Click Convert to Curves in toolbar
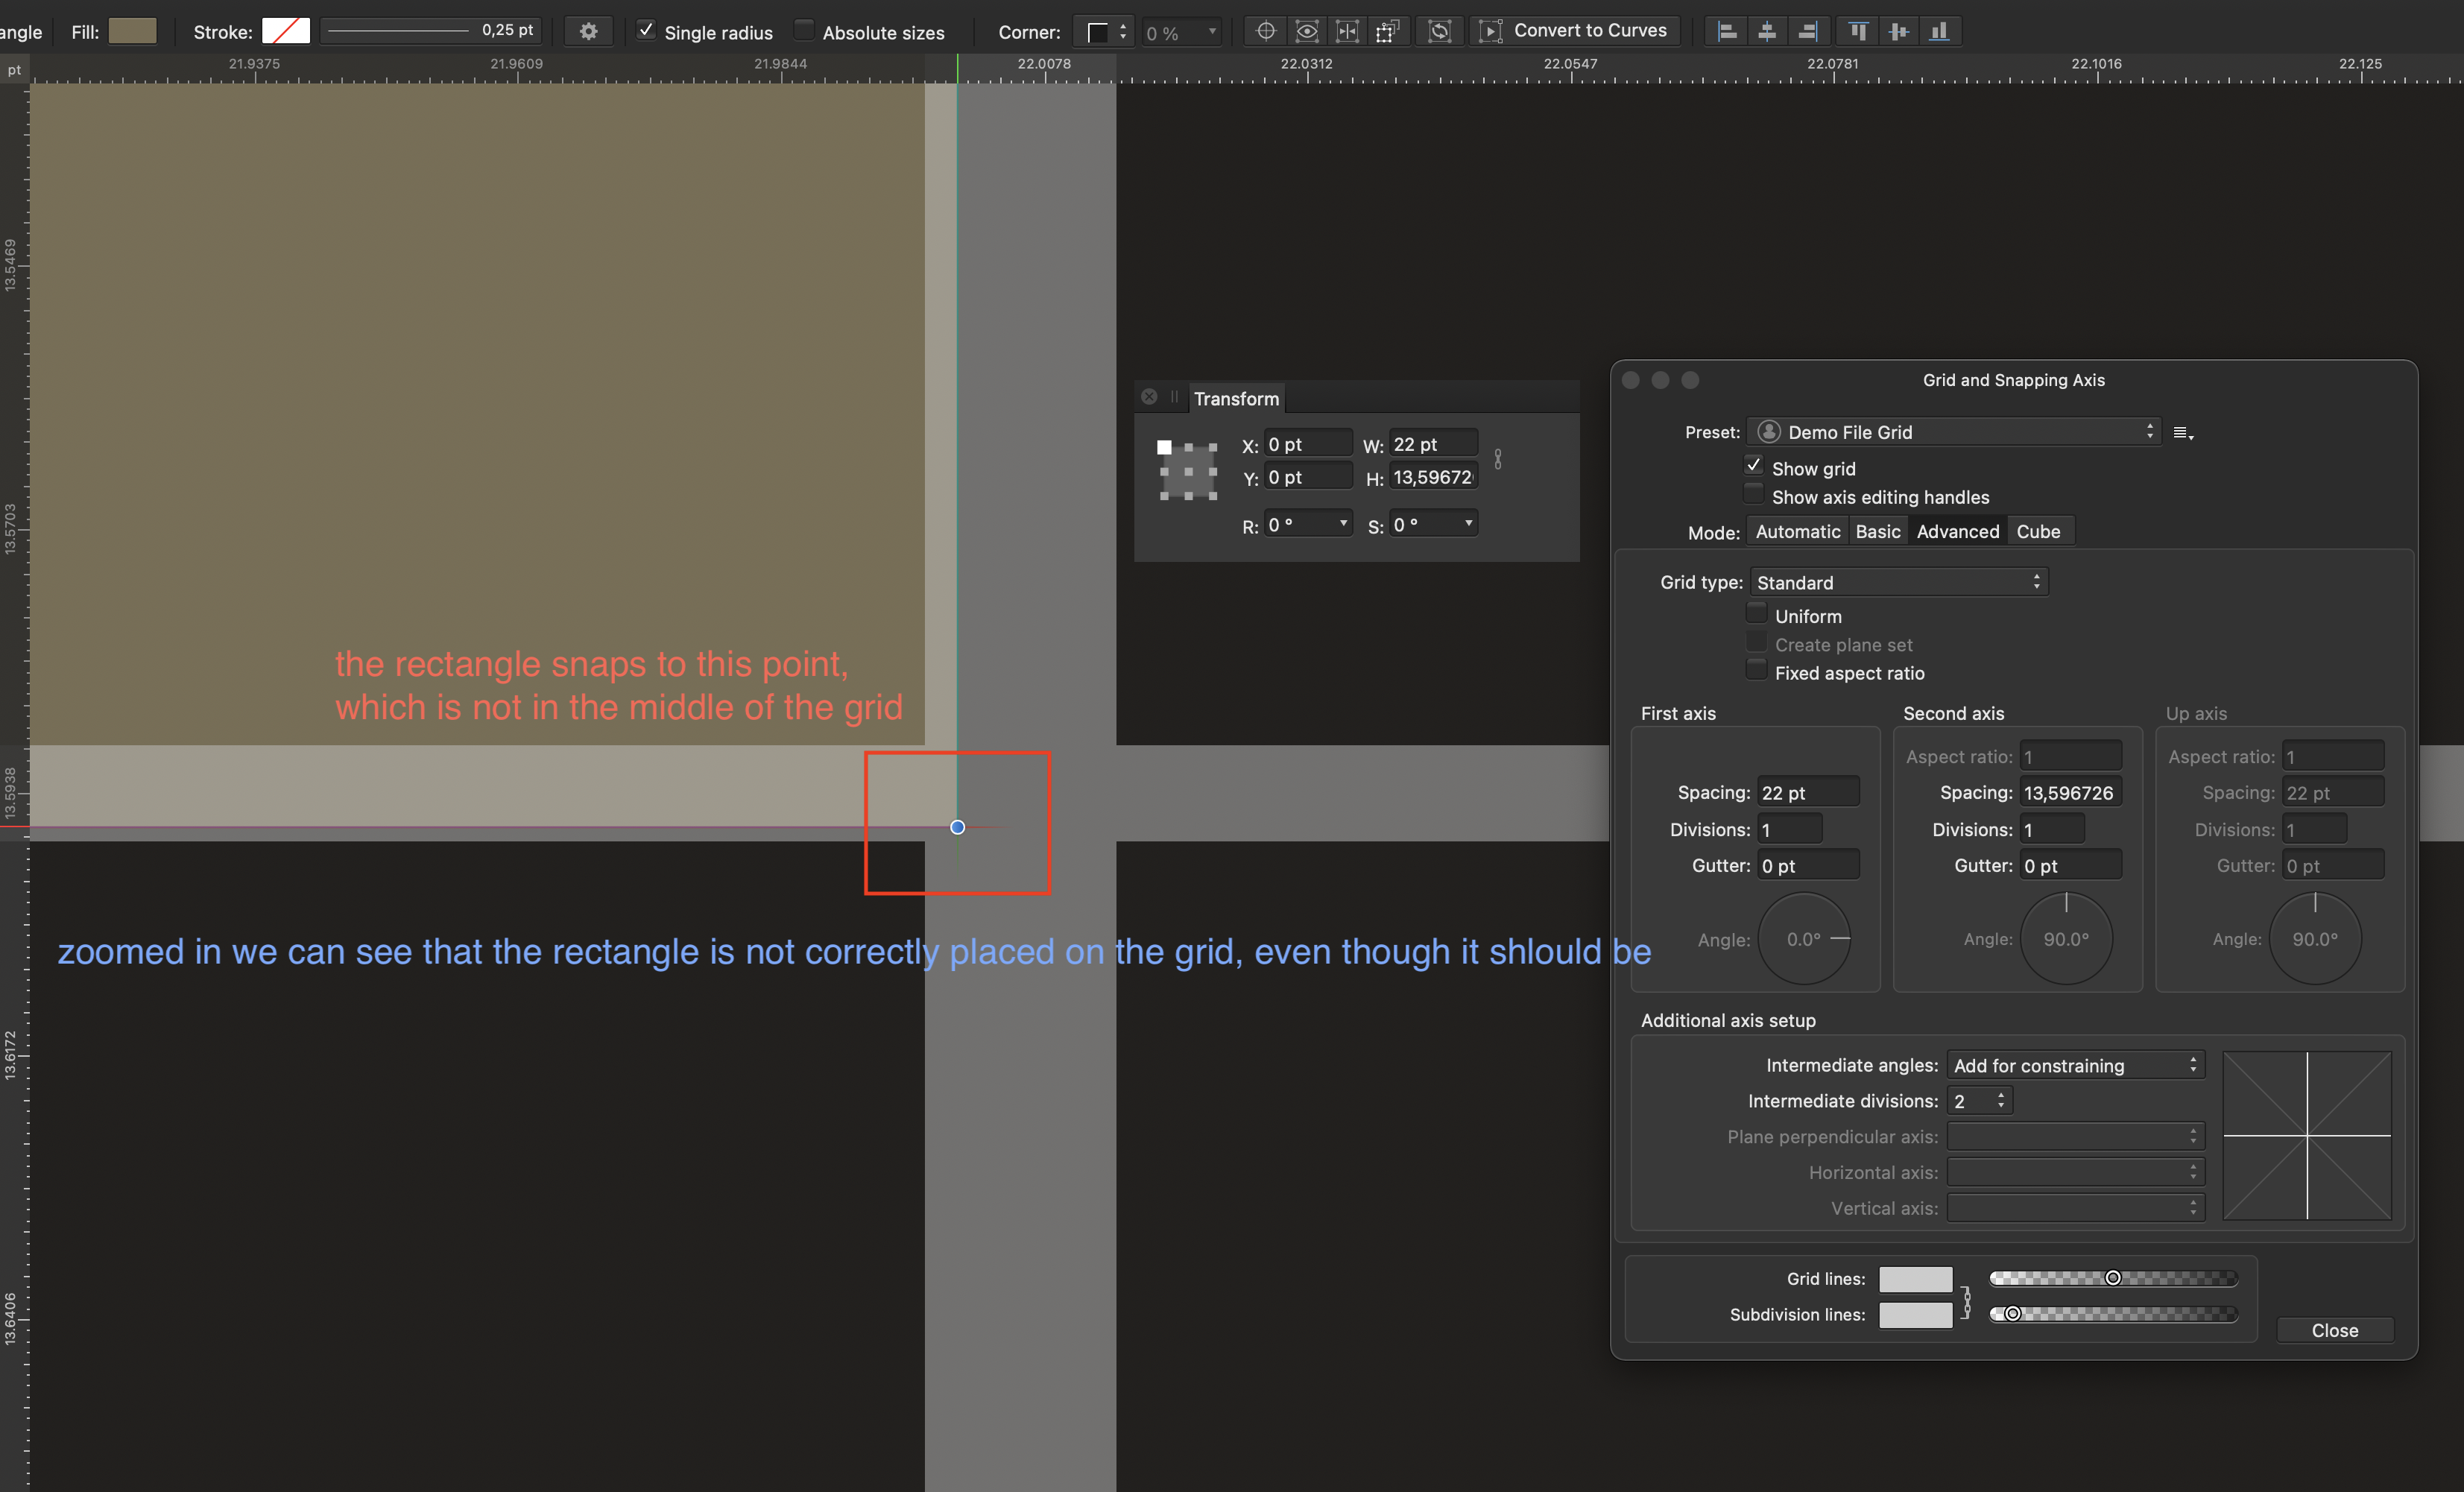Viewport: 2464px width, 1492px height. pos(1574,31)
